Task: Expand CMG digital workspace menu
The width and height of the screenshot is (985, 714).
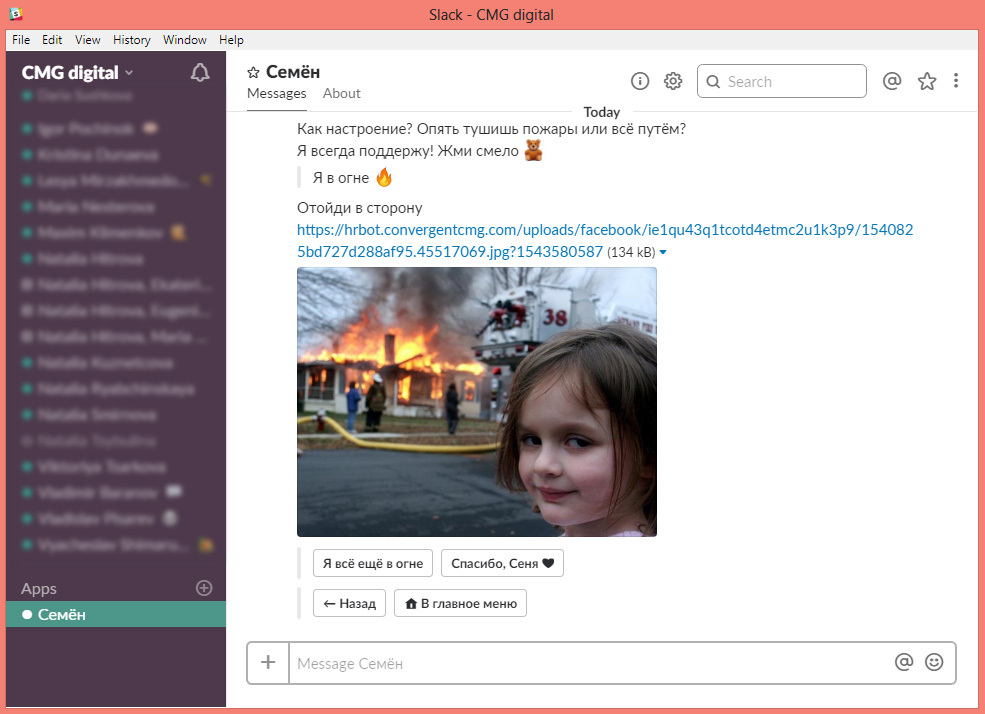Action: (78, 73)
